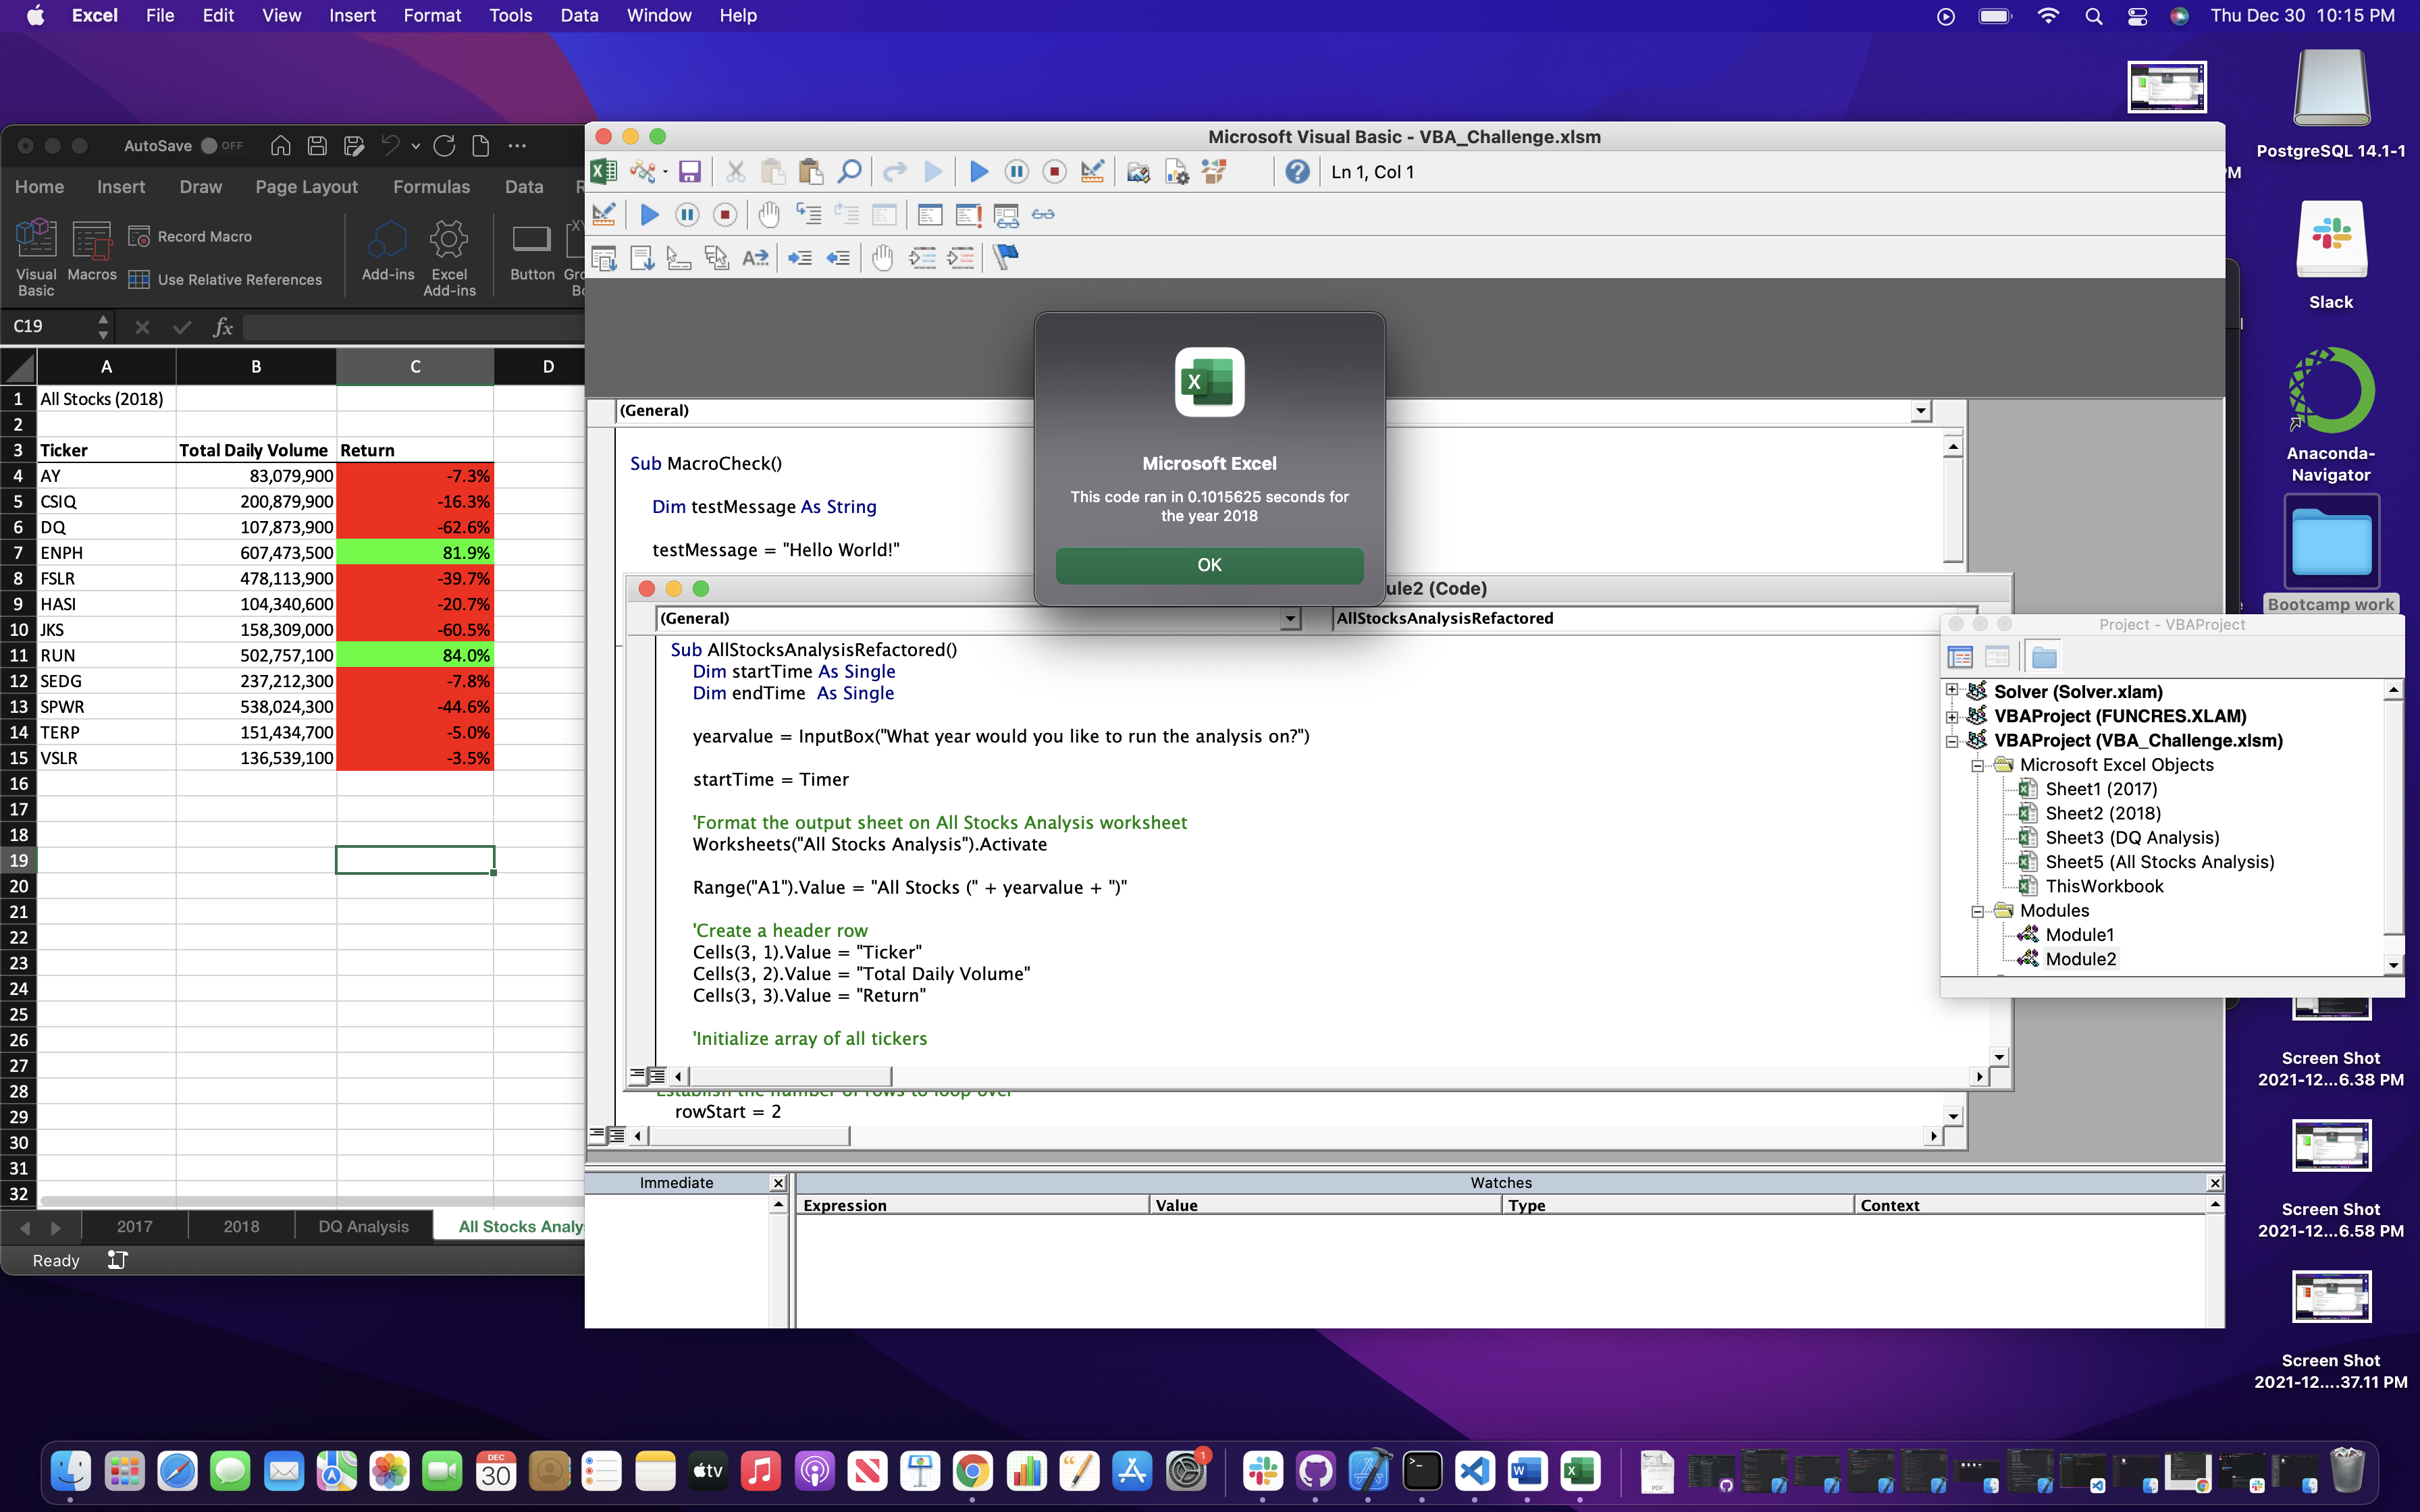Click the Toggle Breakpoint hand icon

(x=768, y=214)
